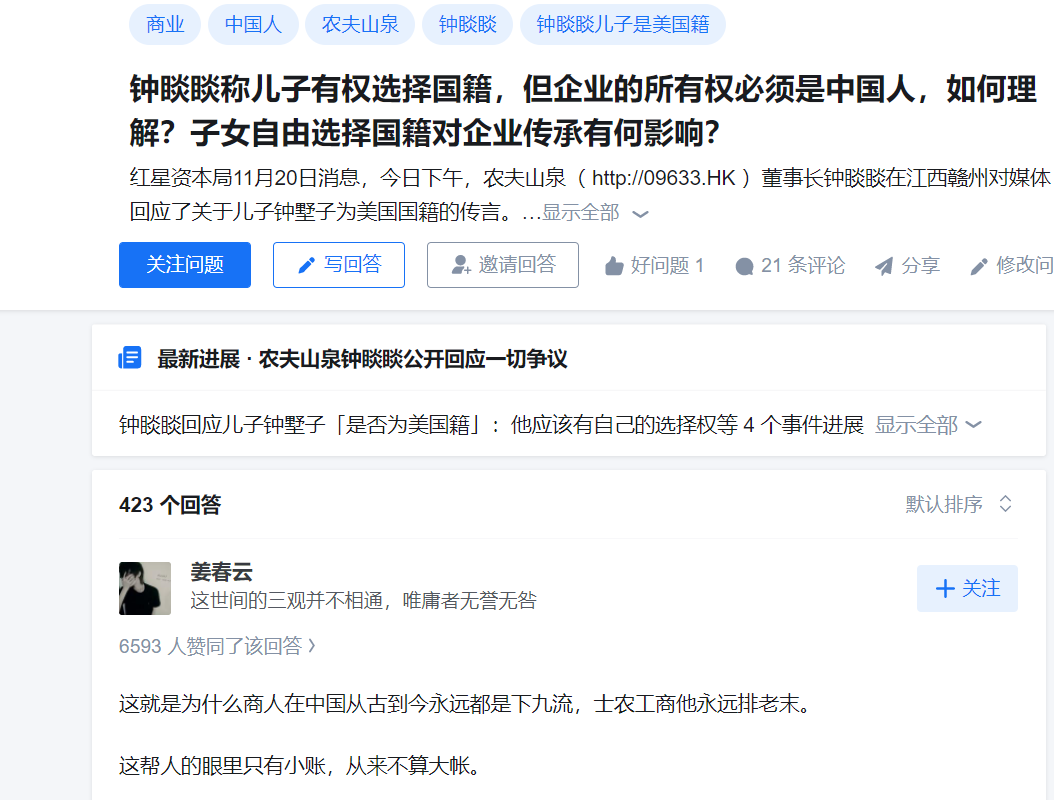Toggle 关注问题 follow question button
This screenshot has width=1054, height=800.
coord(185,265)
